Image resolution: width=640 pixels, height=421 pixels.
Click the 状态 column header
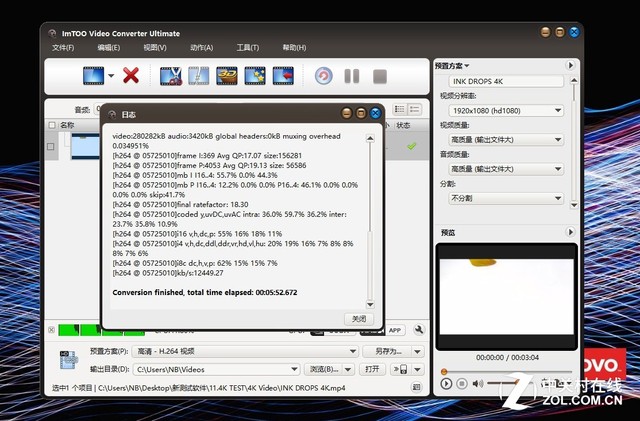(x=403, y=125)
